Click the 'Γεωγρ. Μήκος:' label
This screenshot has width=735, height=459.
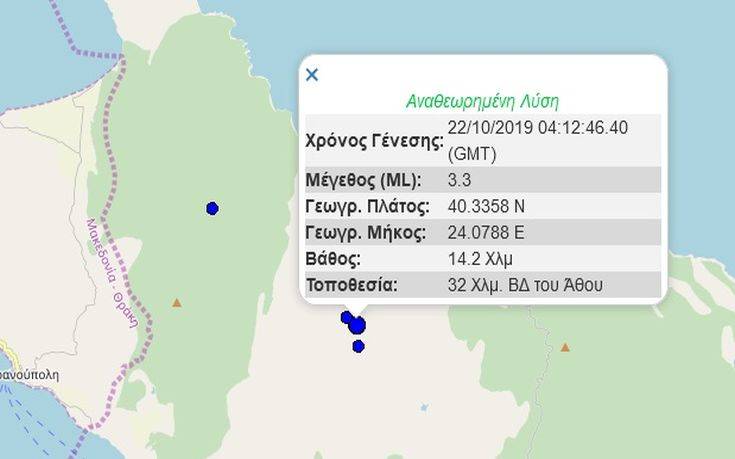[x=366, y=233]
